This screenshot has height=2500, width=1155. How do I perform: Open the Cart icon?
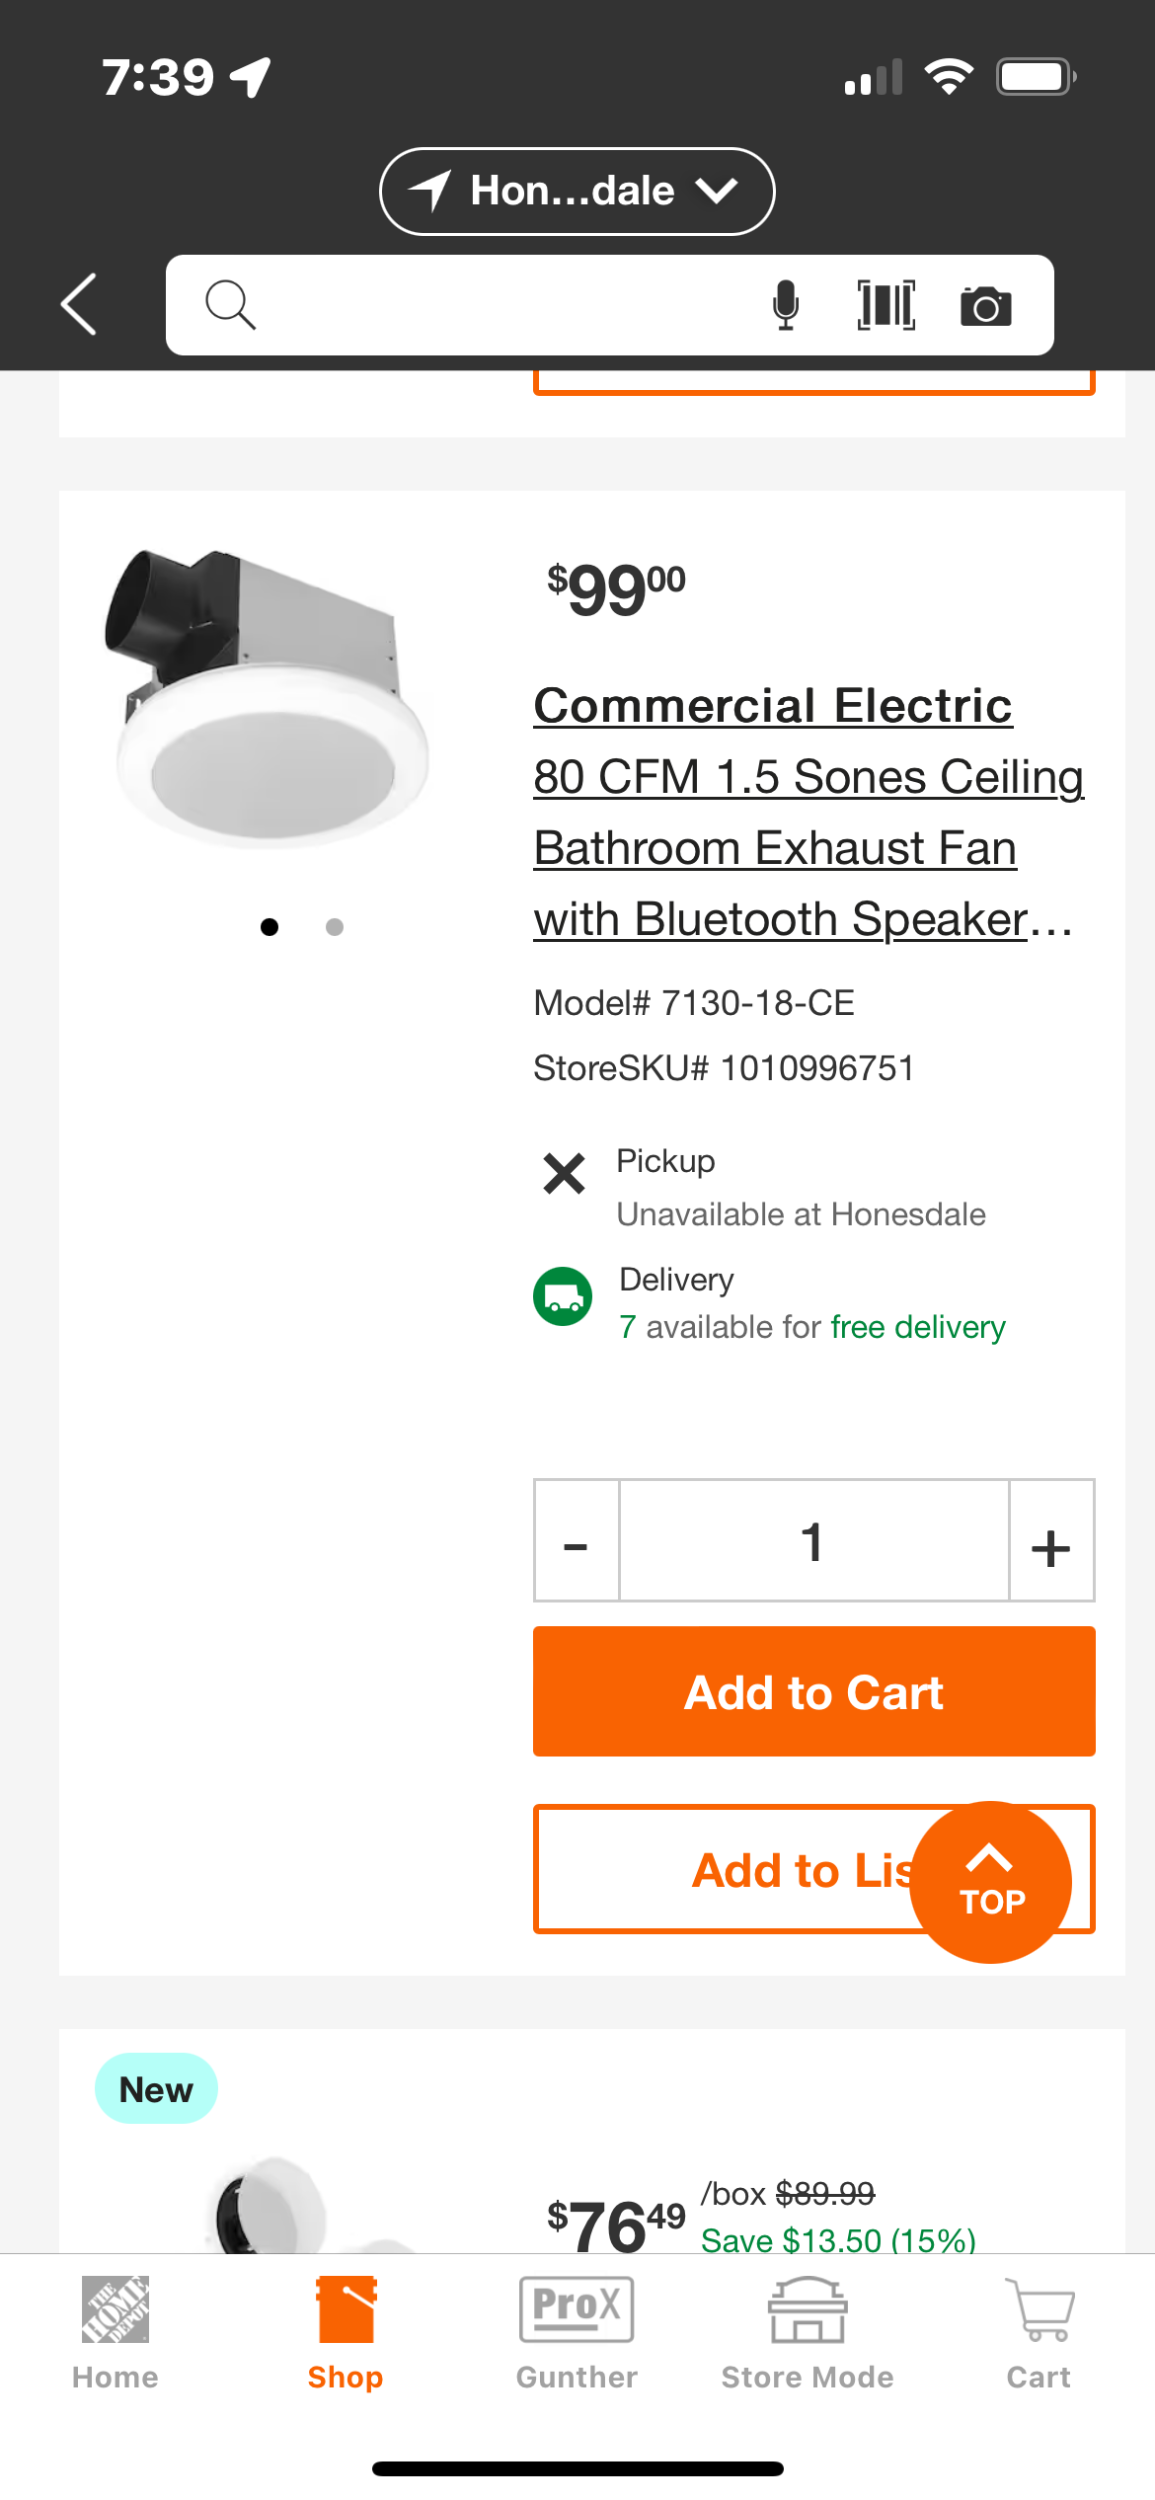point(1038,2332)
